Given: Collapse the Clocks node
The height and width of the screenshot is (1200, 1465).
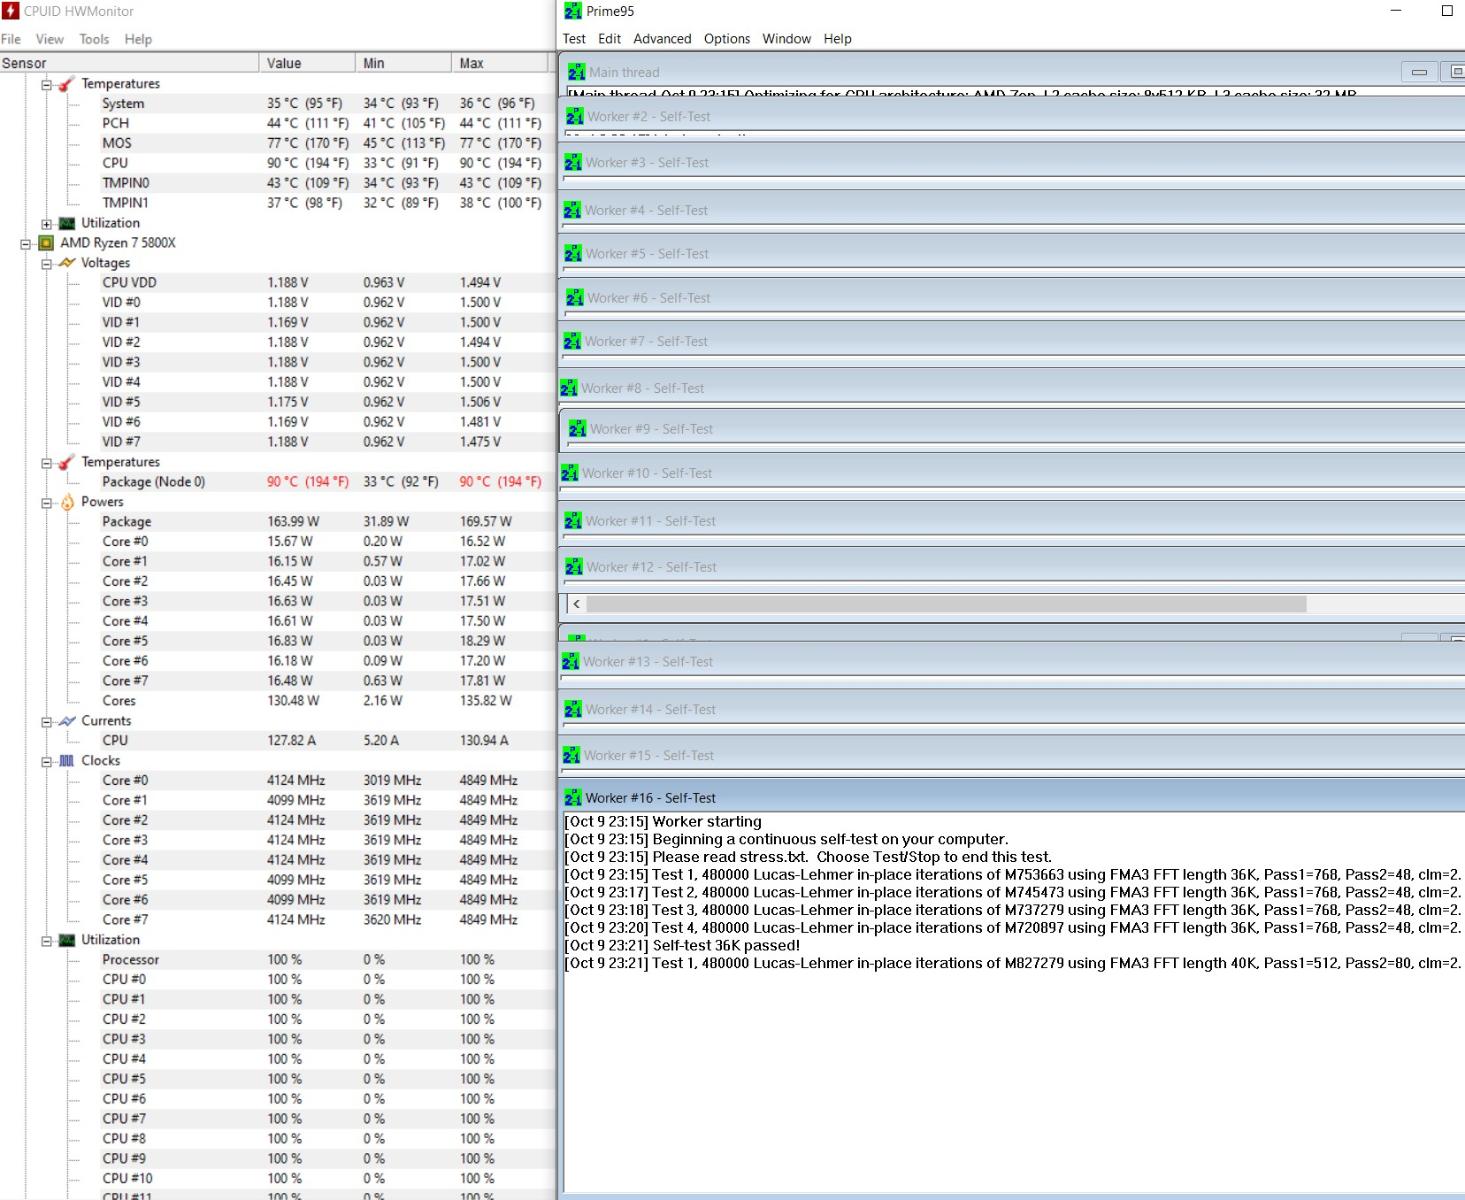Looking at the screenshot, I should pos(46,762).
